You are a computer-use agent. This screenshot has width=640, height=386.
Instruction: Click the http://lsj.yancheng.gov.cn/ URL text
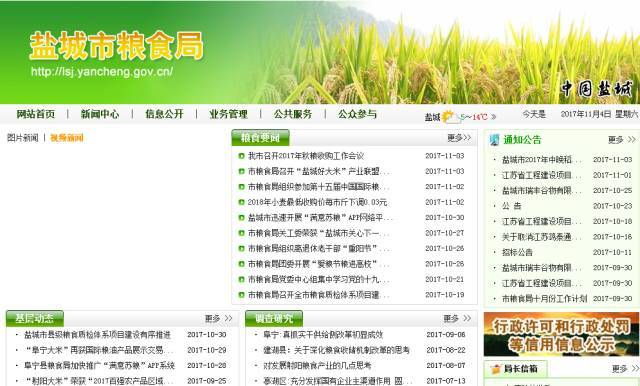point(102,72)
